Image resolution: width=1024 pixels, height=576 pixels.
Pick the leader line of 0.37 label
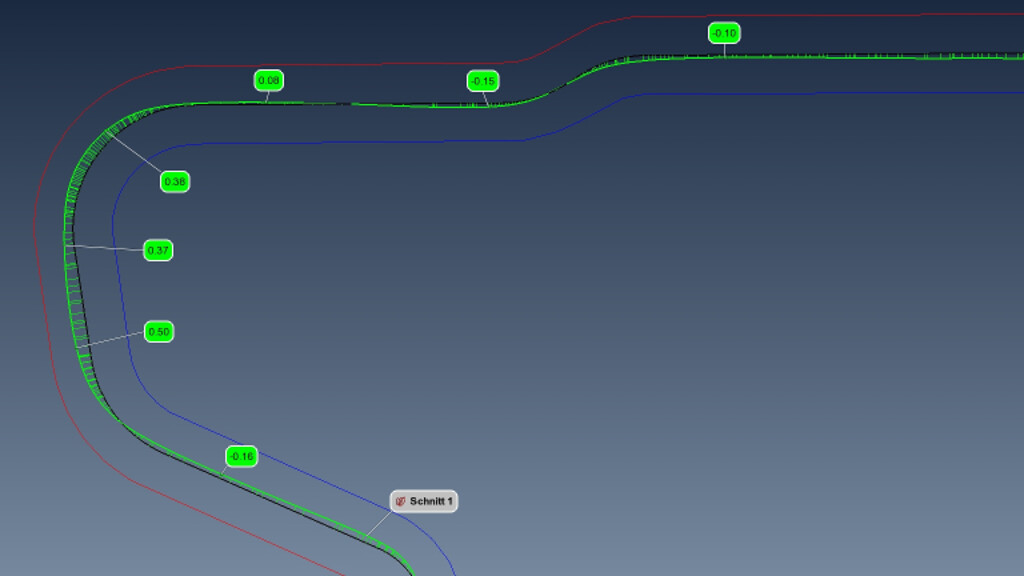[x=108, y=247]
